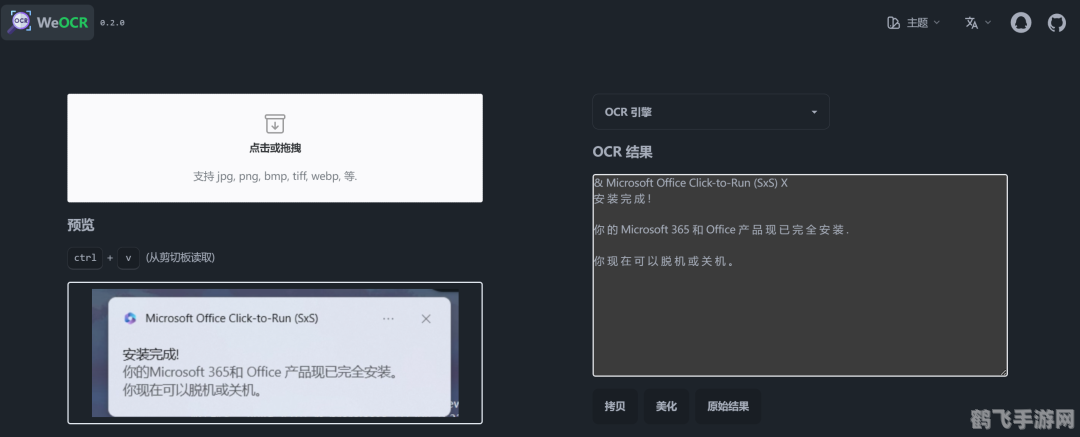Click inside the OCR result text area

click(800, 275)
